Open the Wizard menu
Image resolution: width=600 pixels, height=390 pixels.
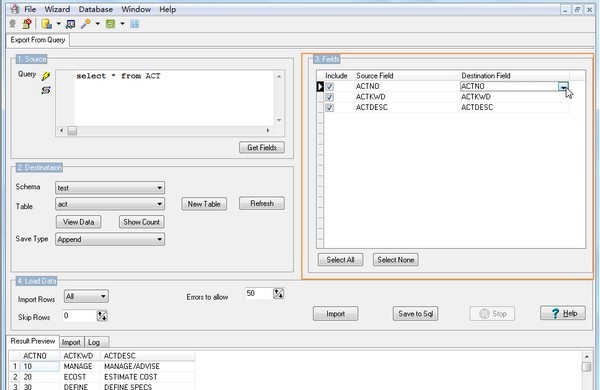click(57, 9)
